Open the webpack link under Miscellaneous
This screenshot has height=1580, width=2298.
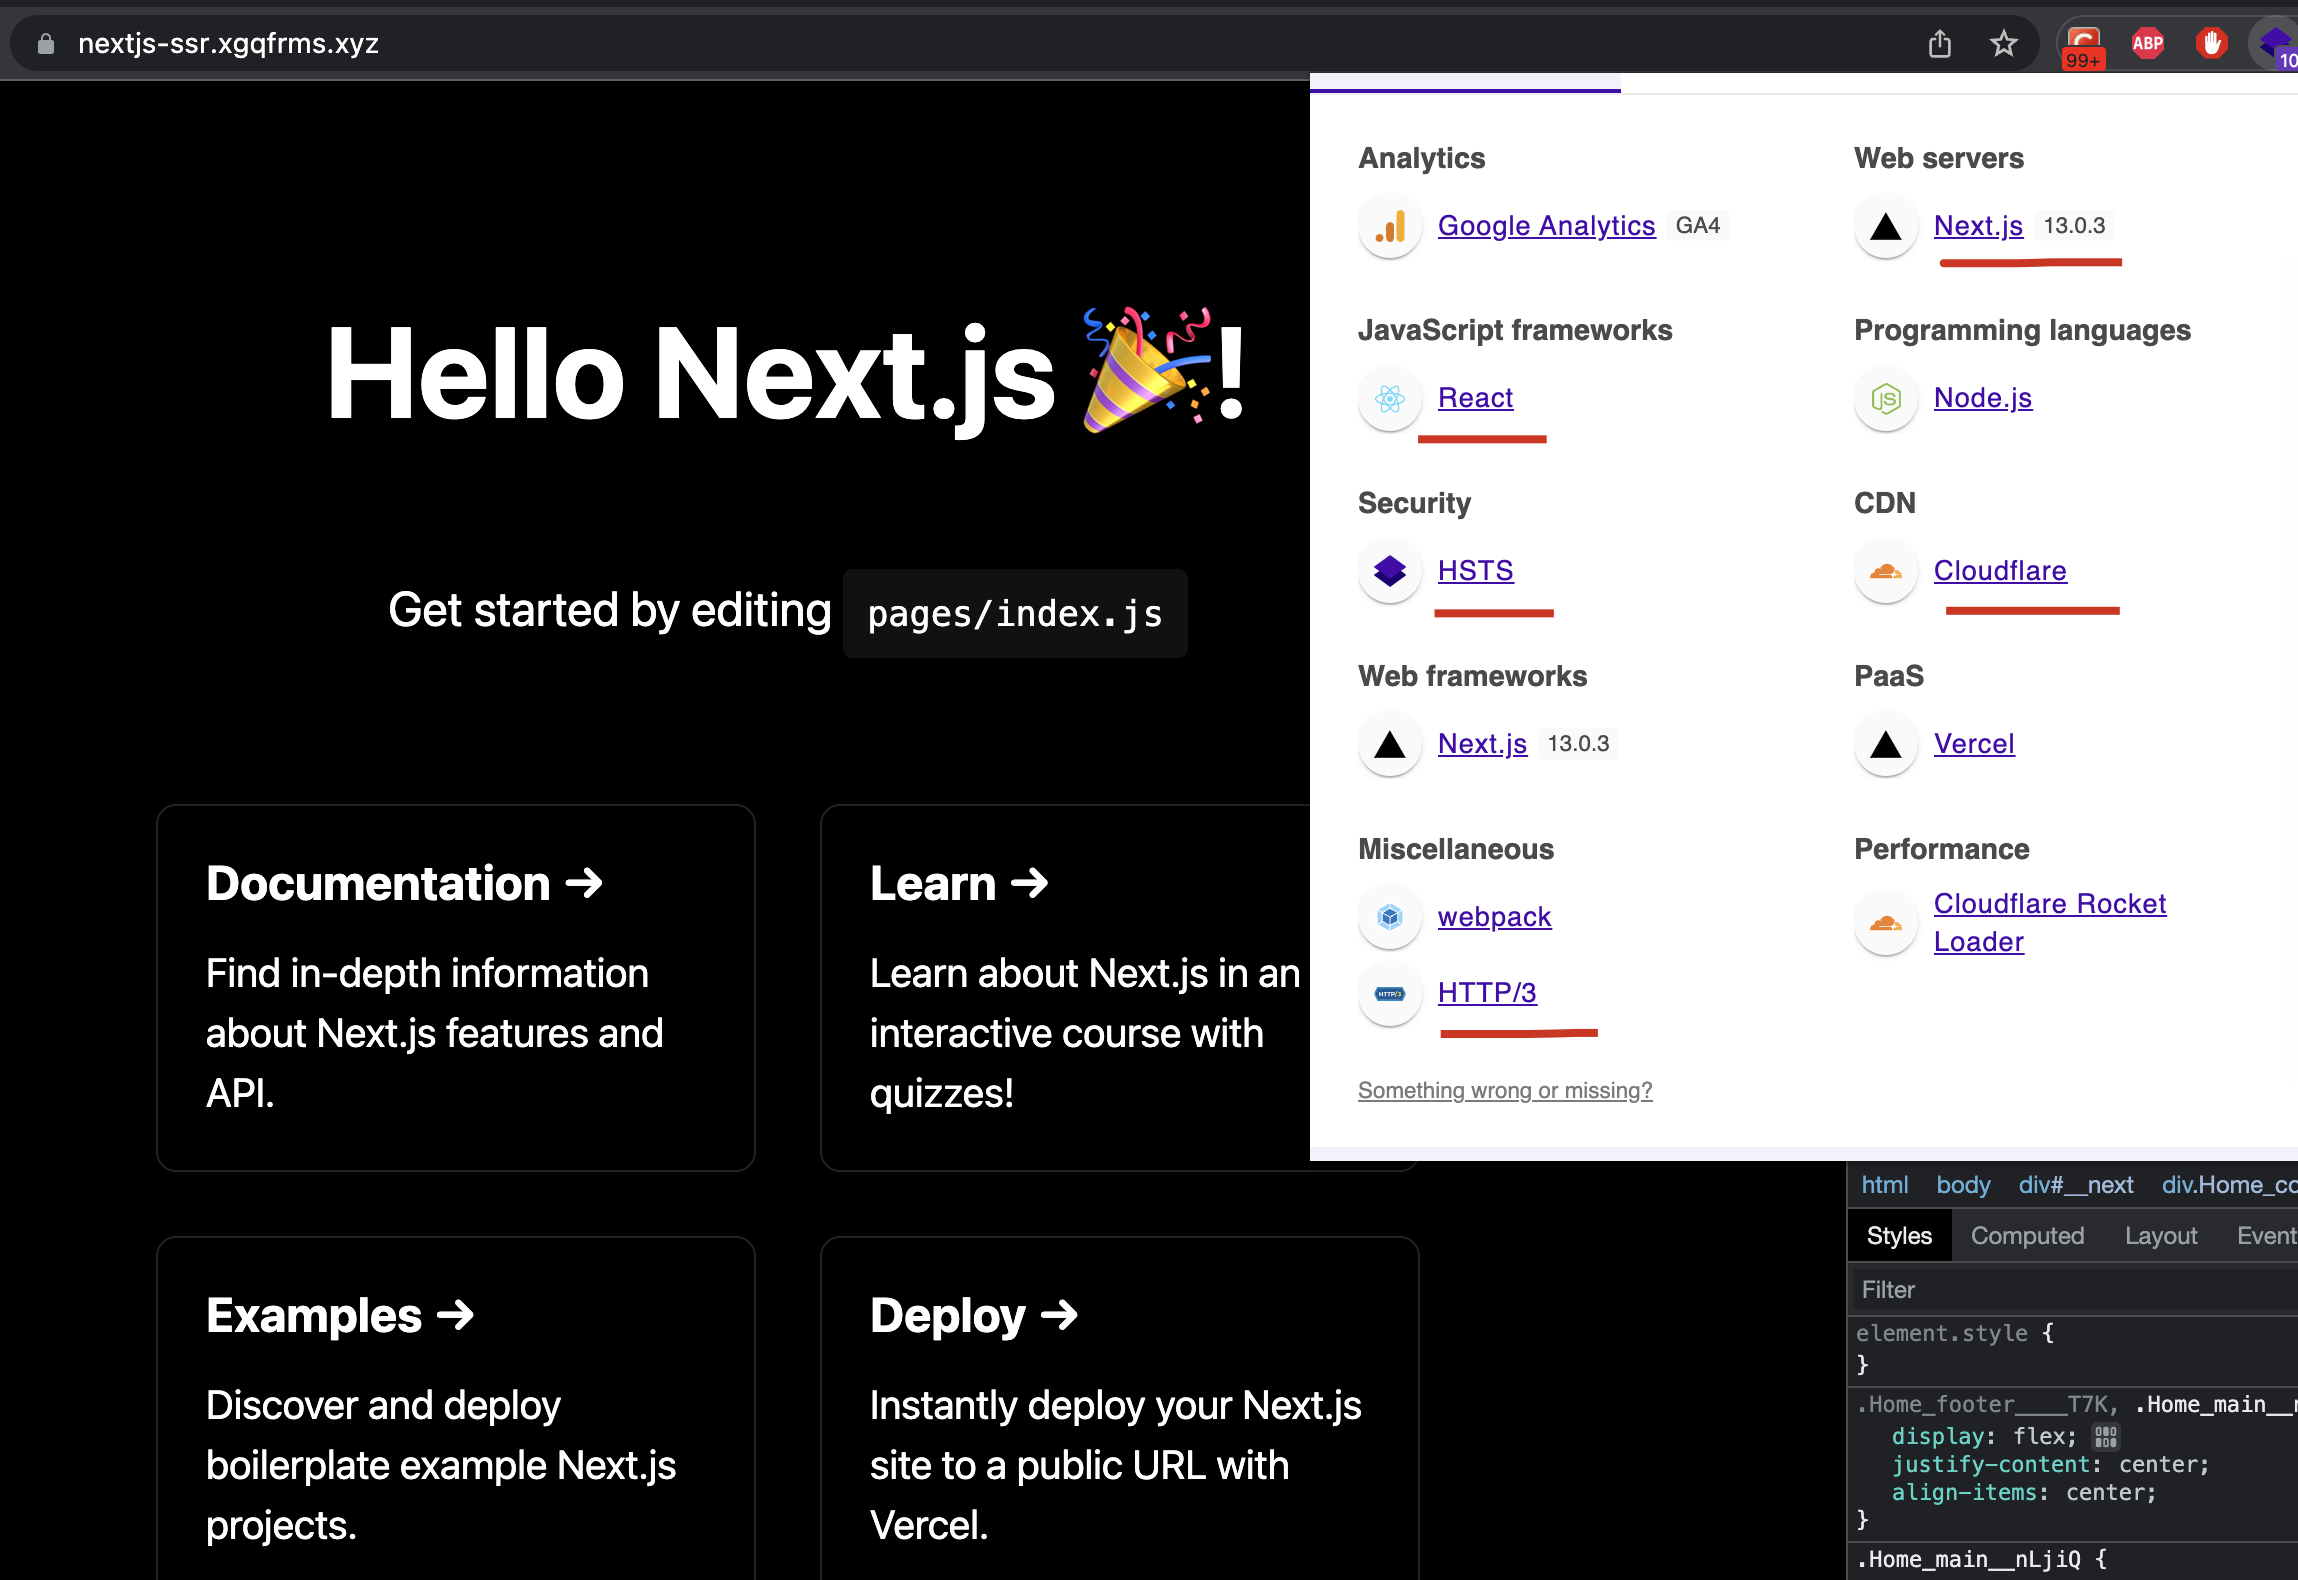1494,917
